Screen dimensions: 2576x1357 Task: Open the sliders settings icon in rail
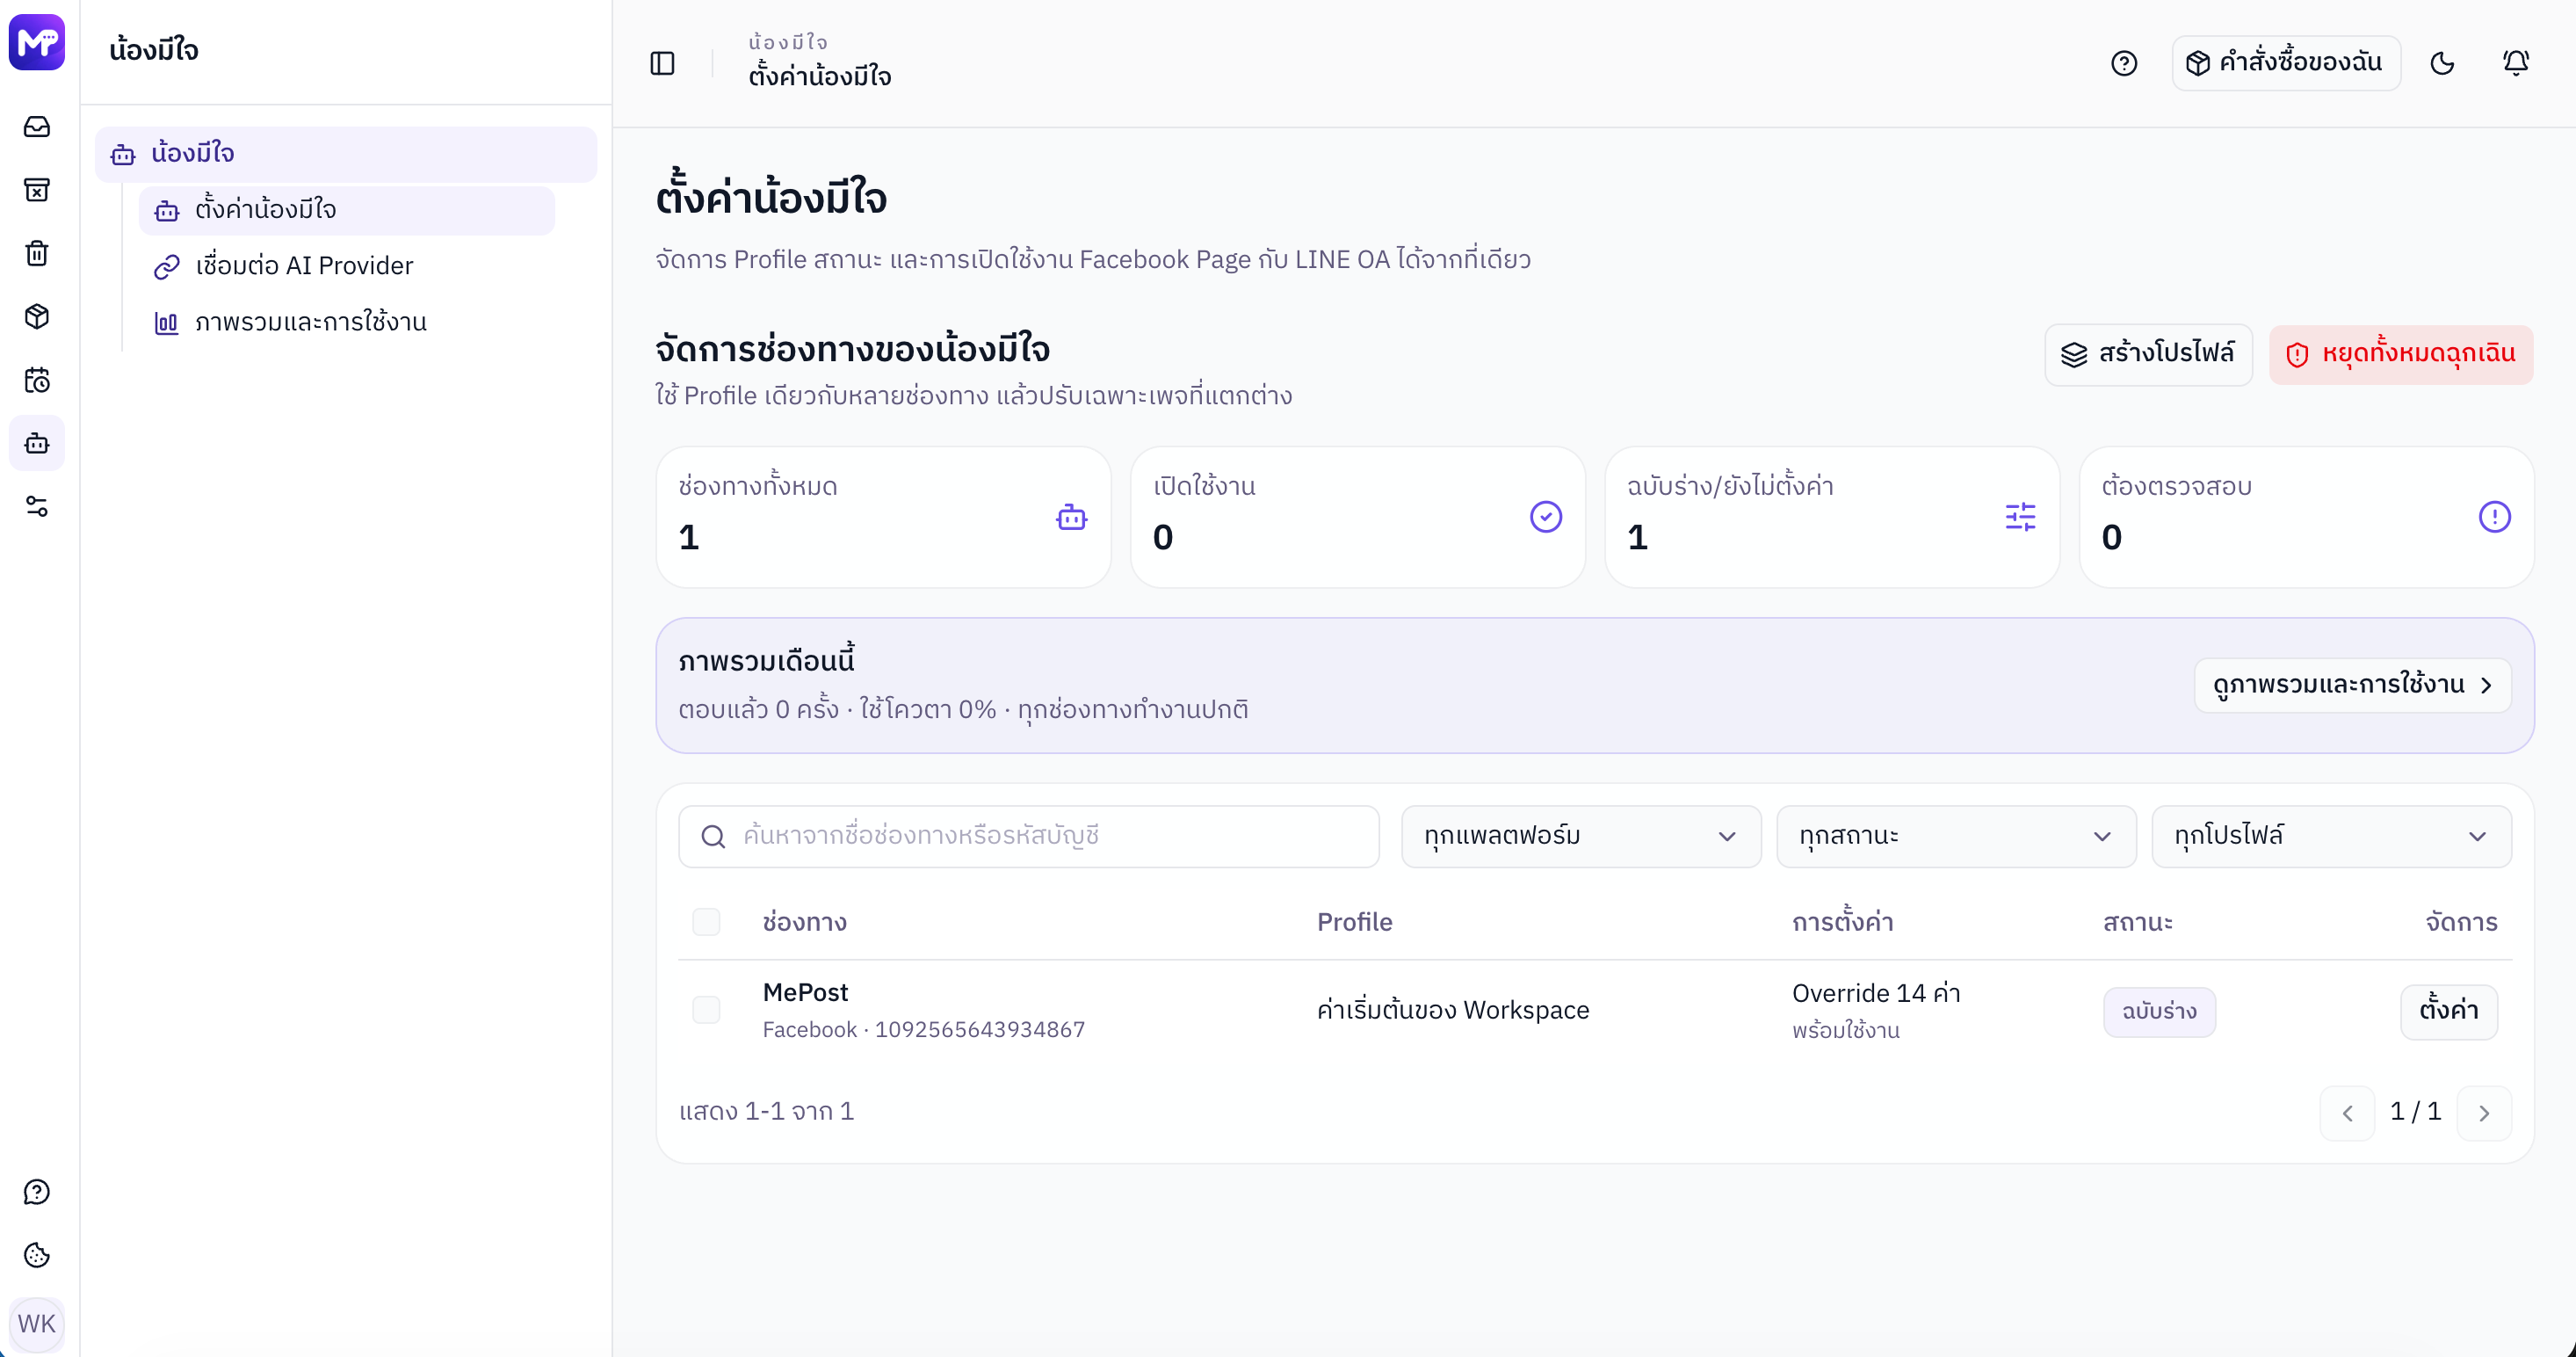[37, 507]
